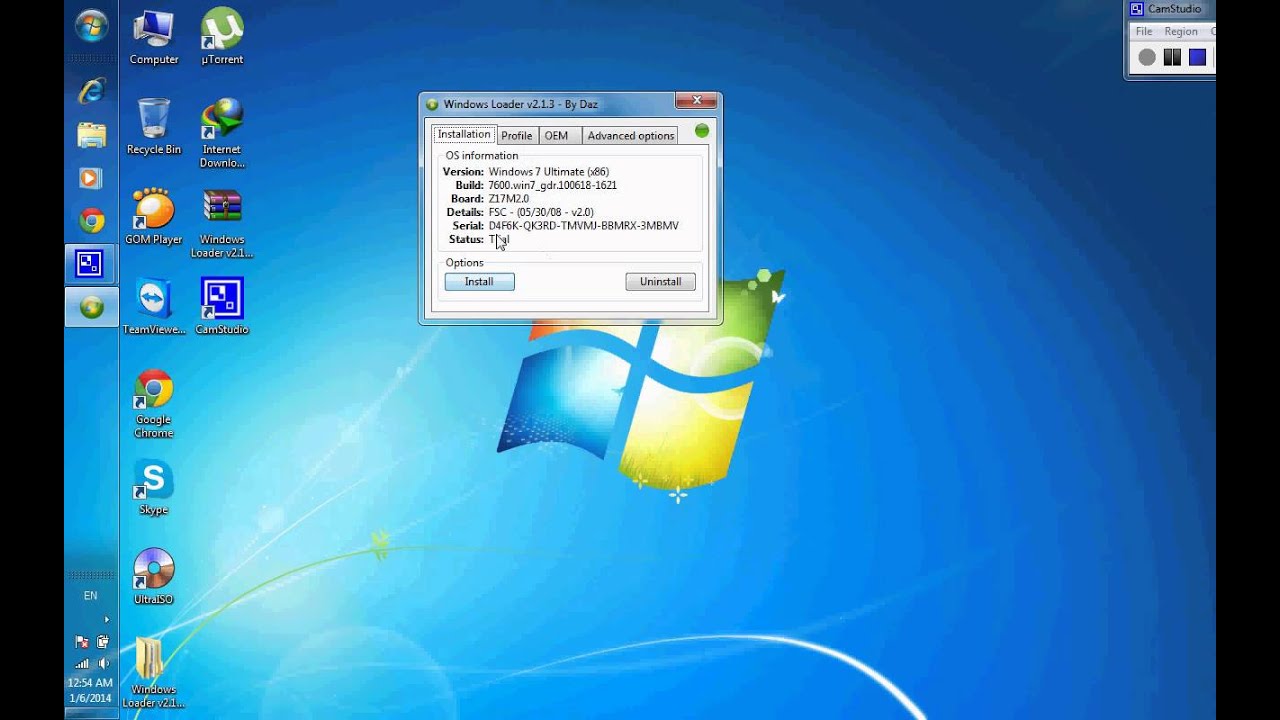Click the CamStudio record button
The image size is (1280, 720).
point(1147,57)
